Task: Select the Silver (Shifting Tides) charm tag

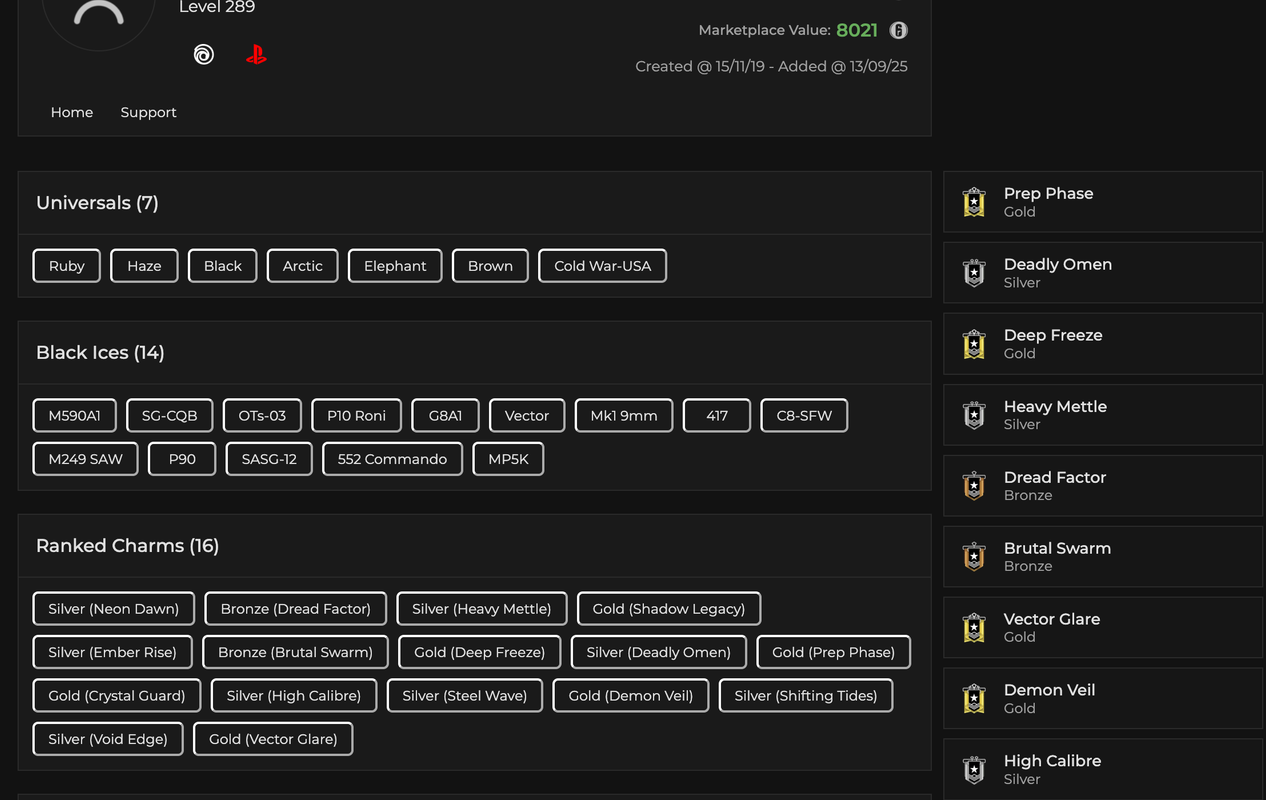Action: [x=806, y=696]
